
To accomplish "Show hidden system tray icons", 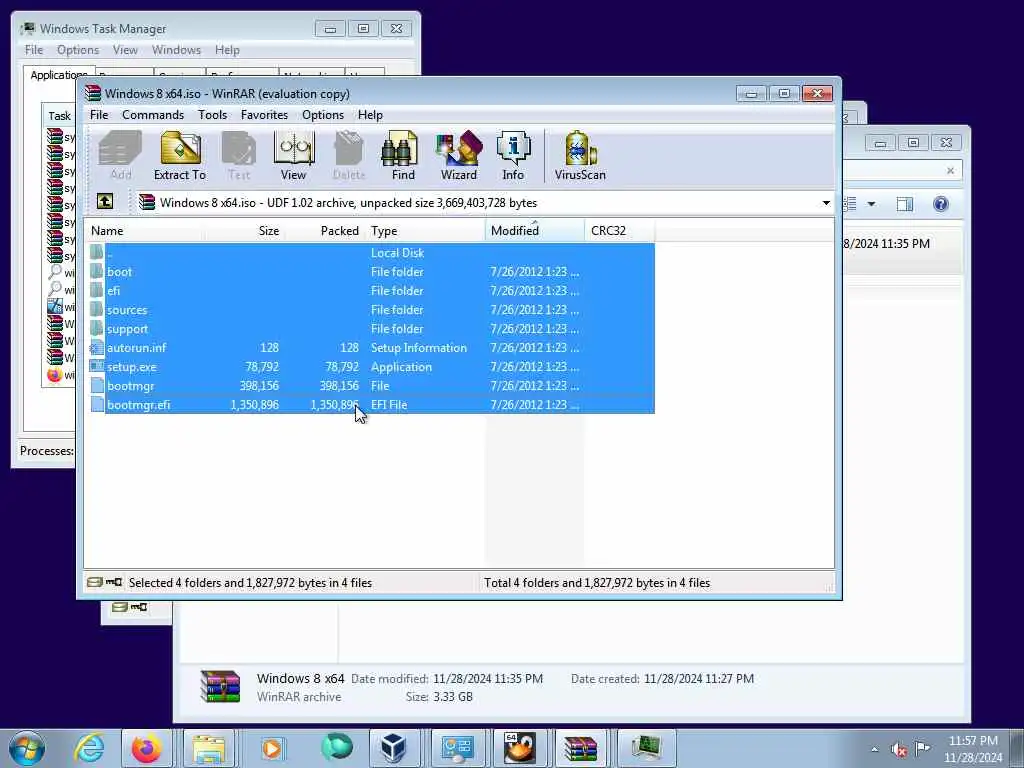I will 874,750.
